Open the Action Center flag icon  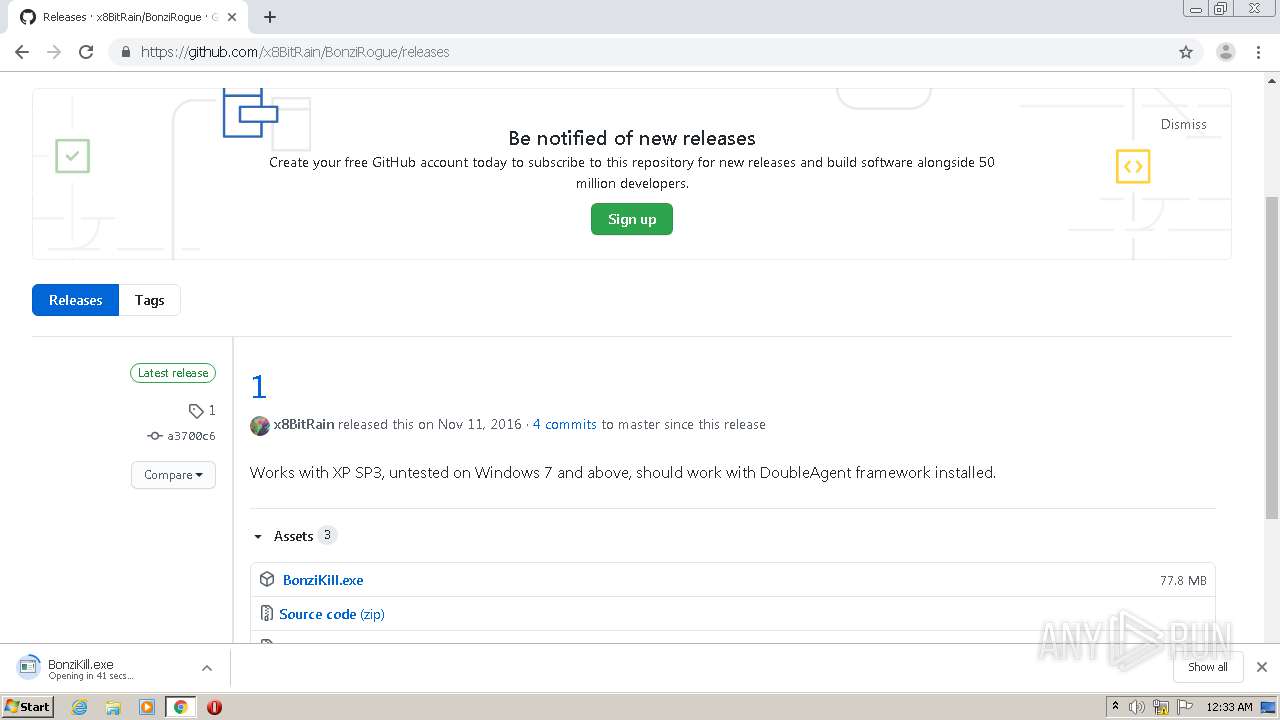(x=1183, y=707)
